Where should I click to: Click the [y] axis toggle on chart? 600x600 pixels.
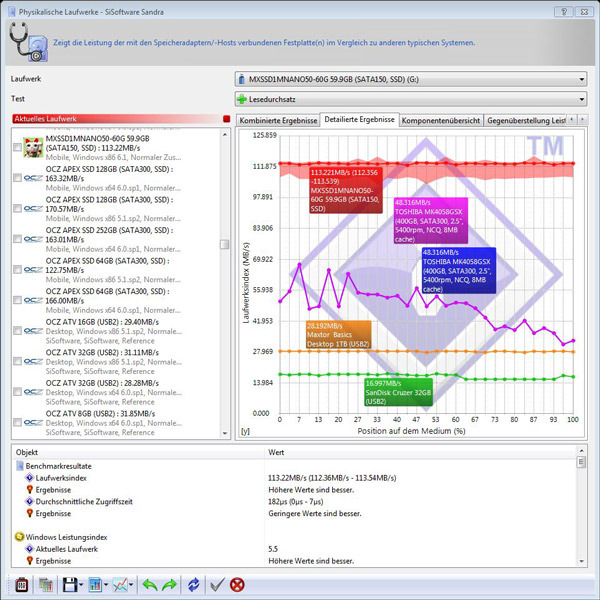(x=245, y=431)
